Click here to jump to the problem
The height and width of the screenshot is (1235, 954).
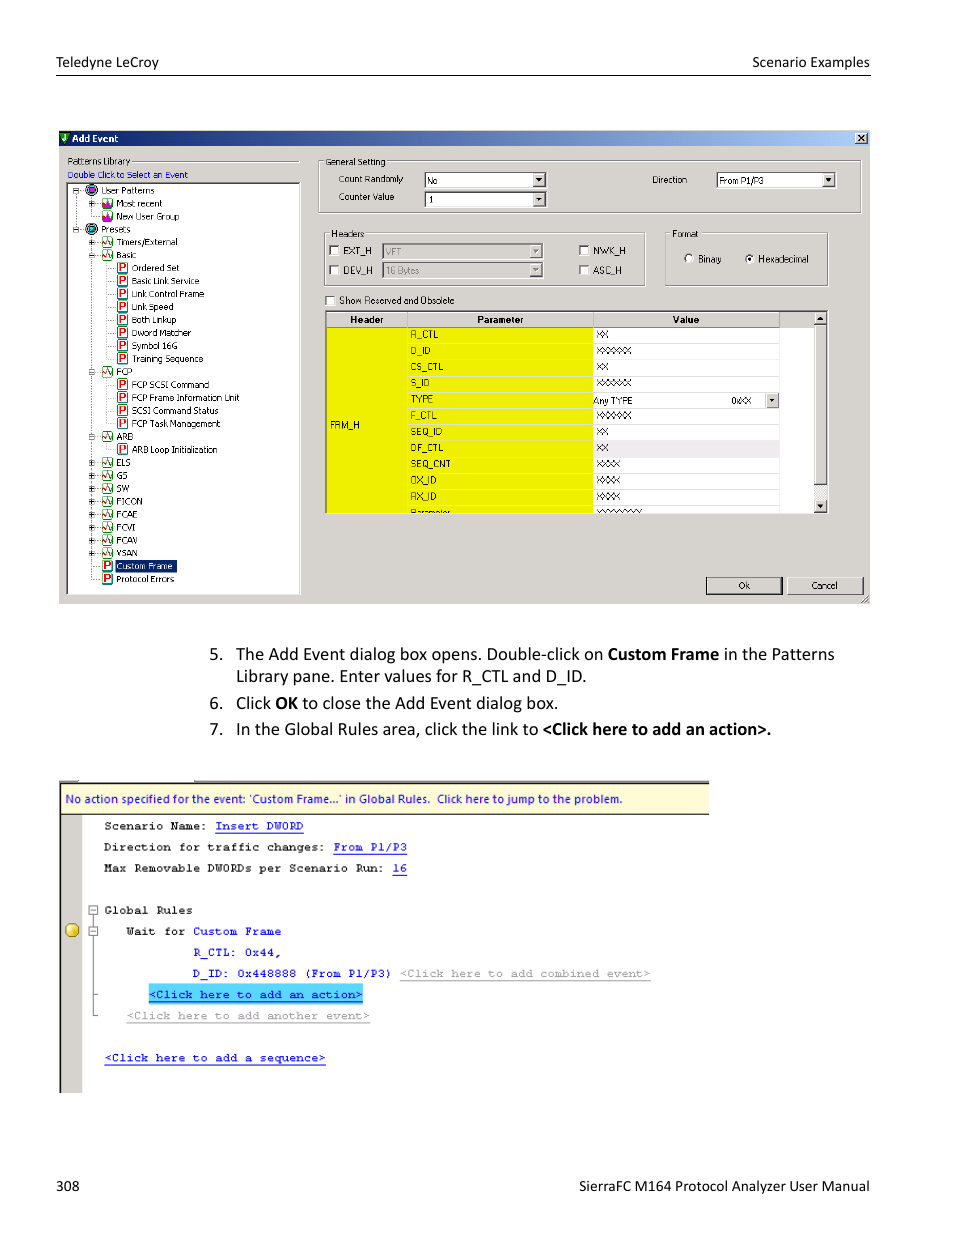[529, 799]
